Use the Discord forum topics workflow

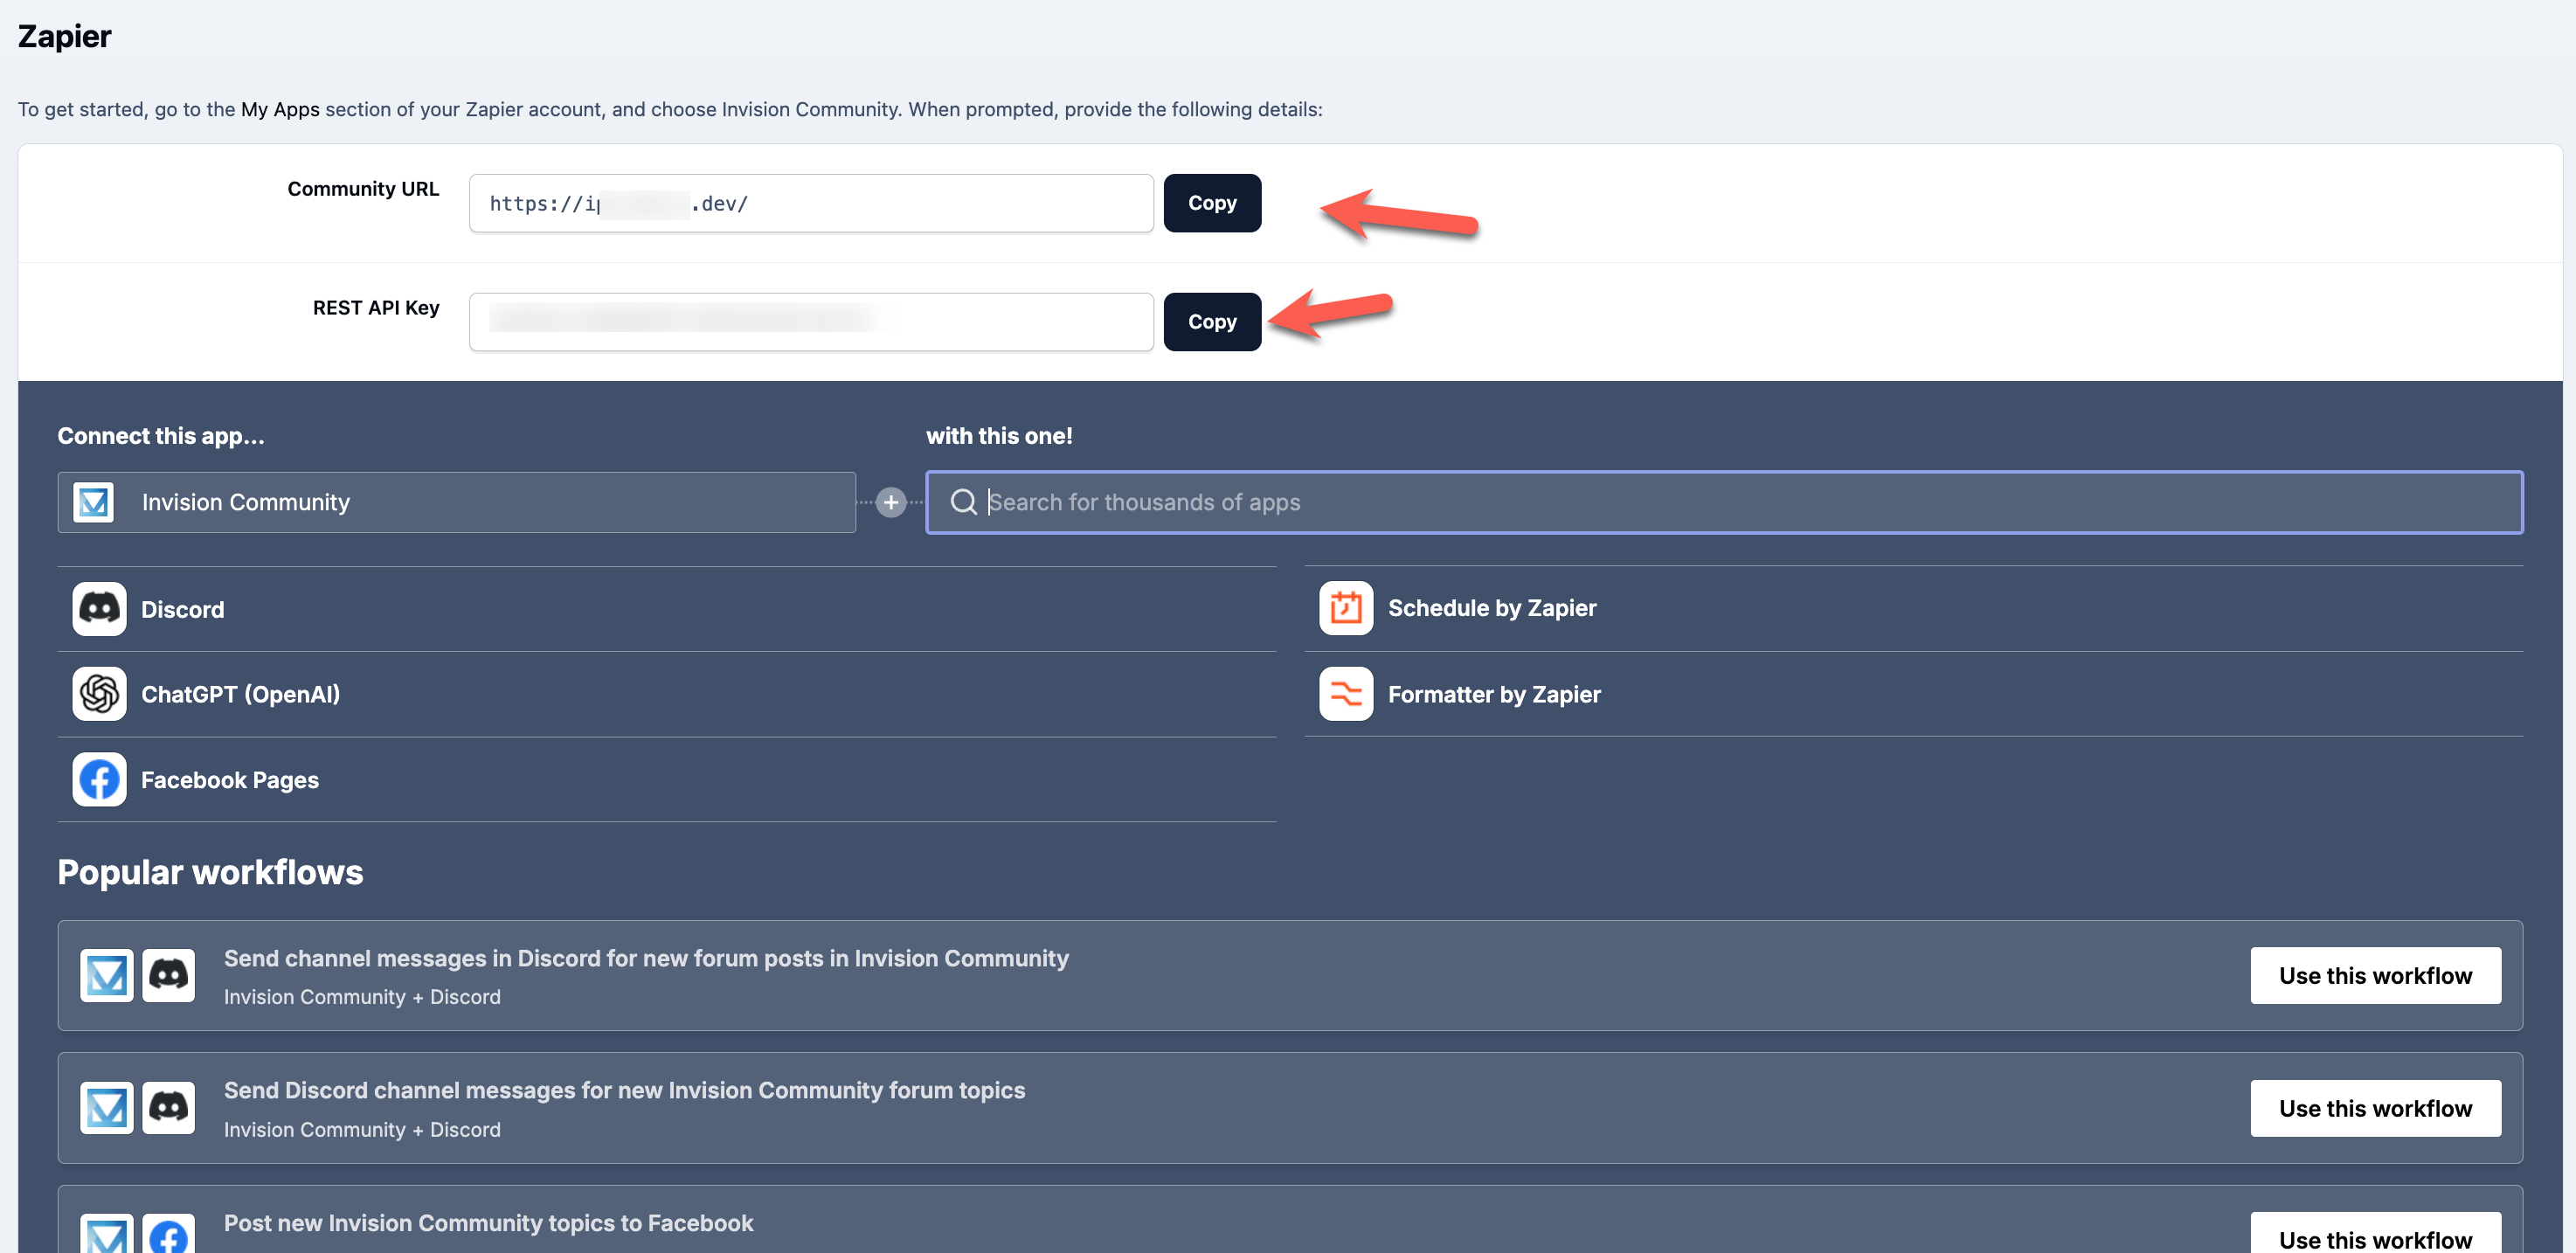tap(2375, 1108)
